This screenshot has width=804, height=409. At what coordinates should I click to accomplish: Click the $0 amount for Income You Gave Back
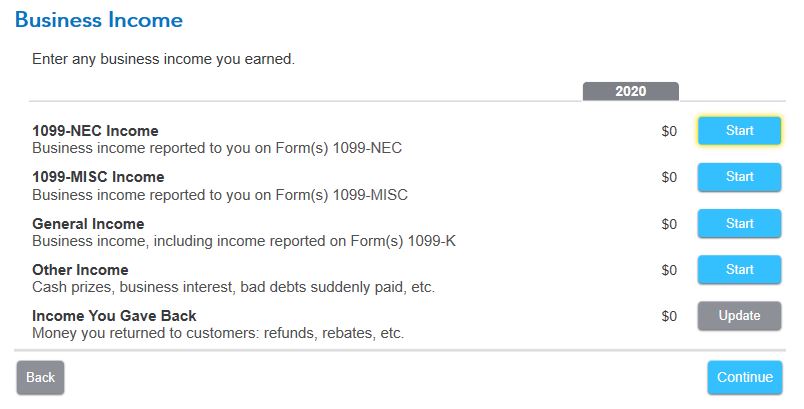pos(669,316)
